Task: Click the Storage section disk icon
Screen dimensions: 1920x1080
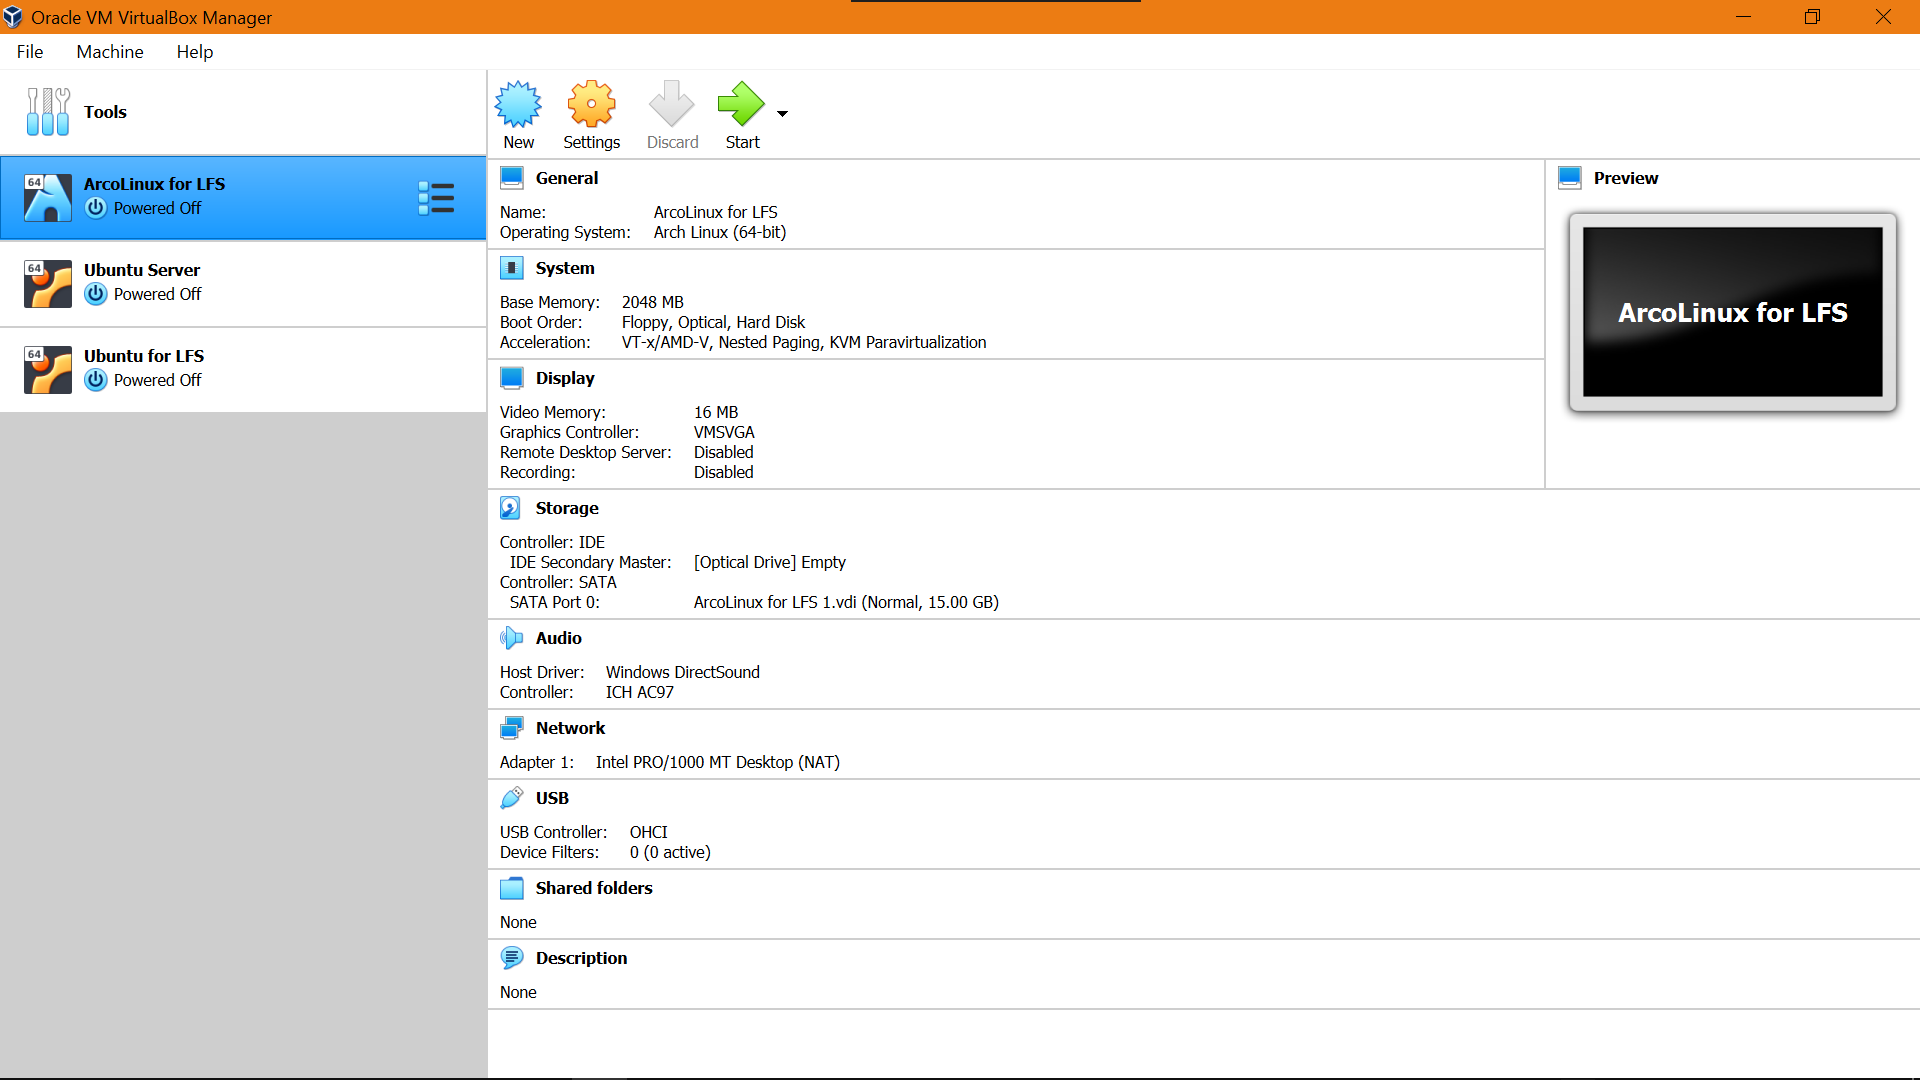Action: click(511, 508)
